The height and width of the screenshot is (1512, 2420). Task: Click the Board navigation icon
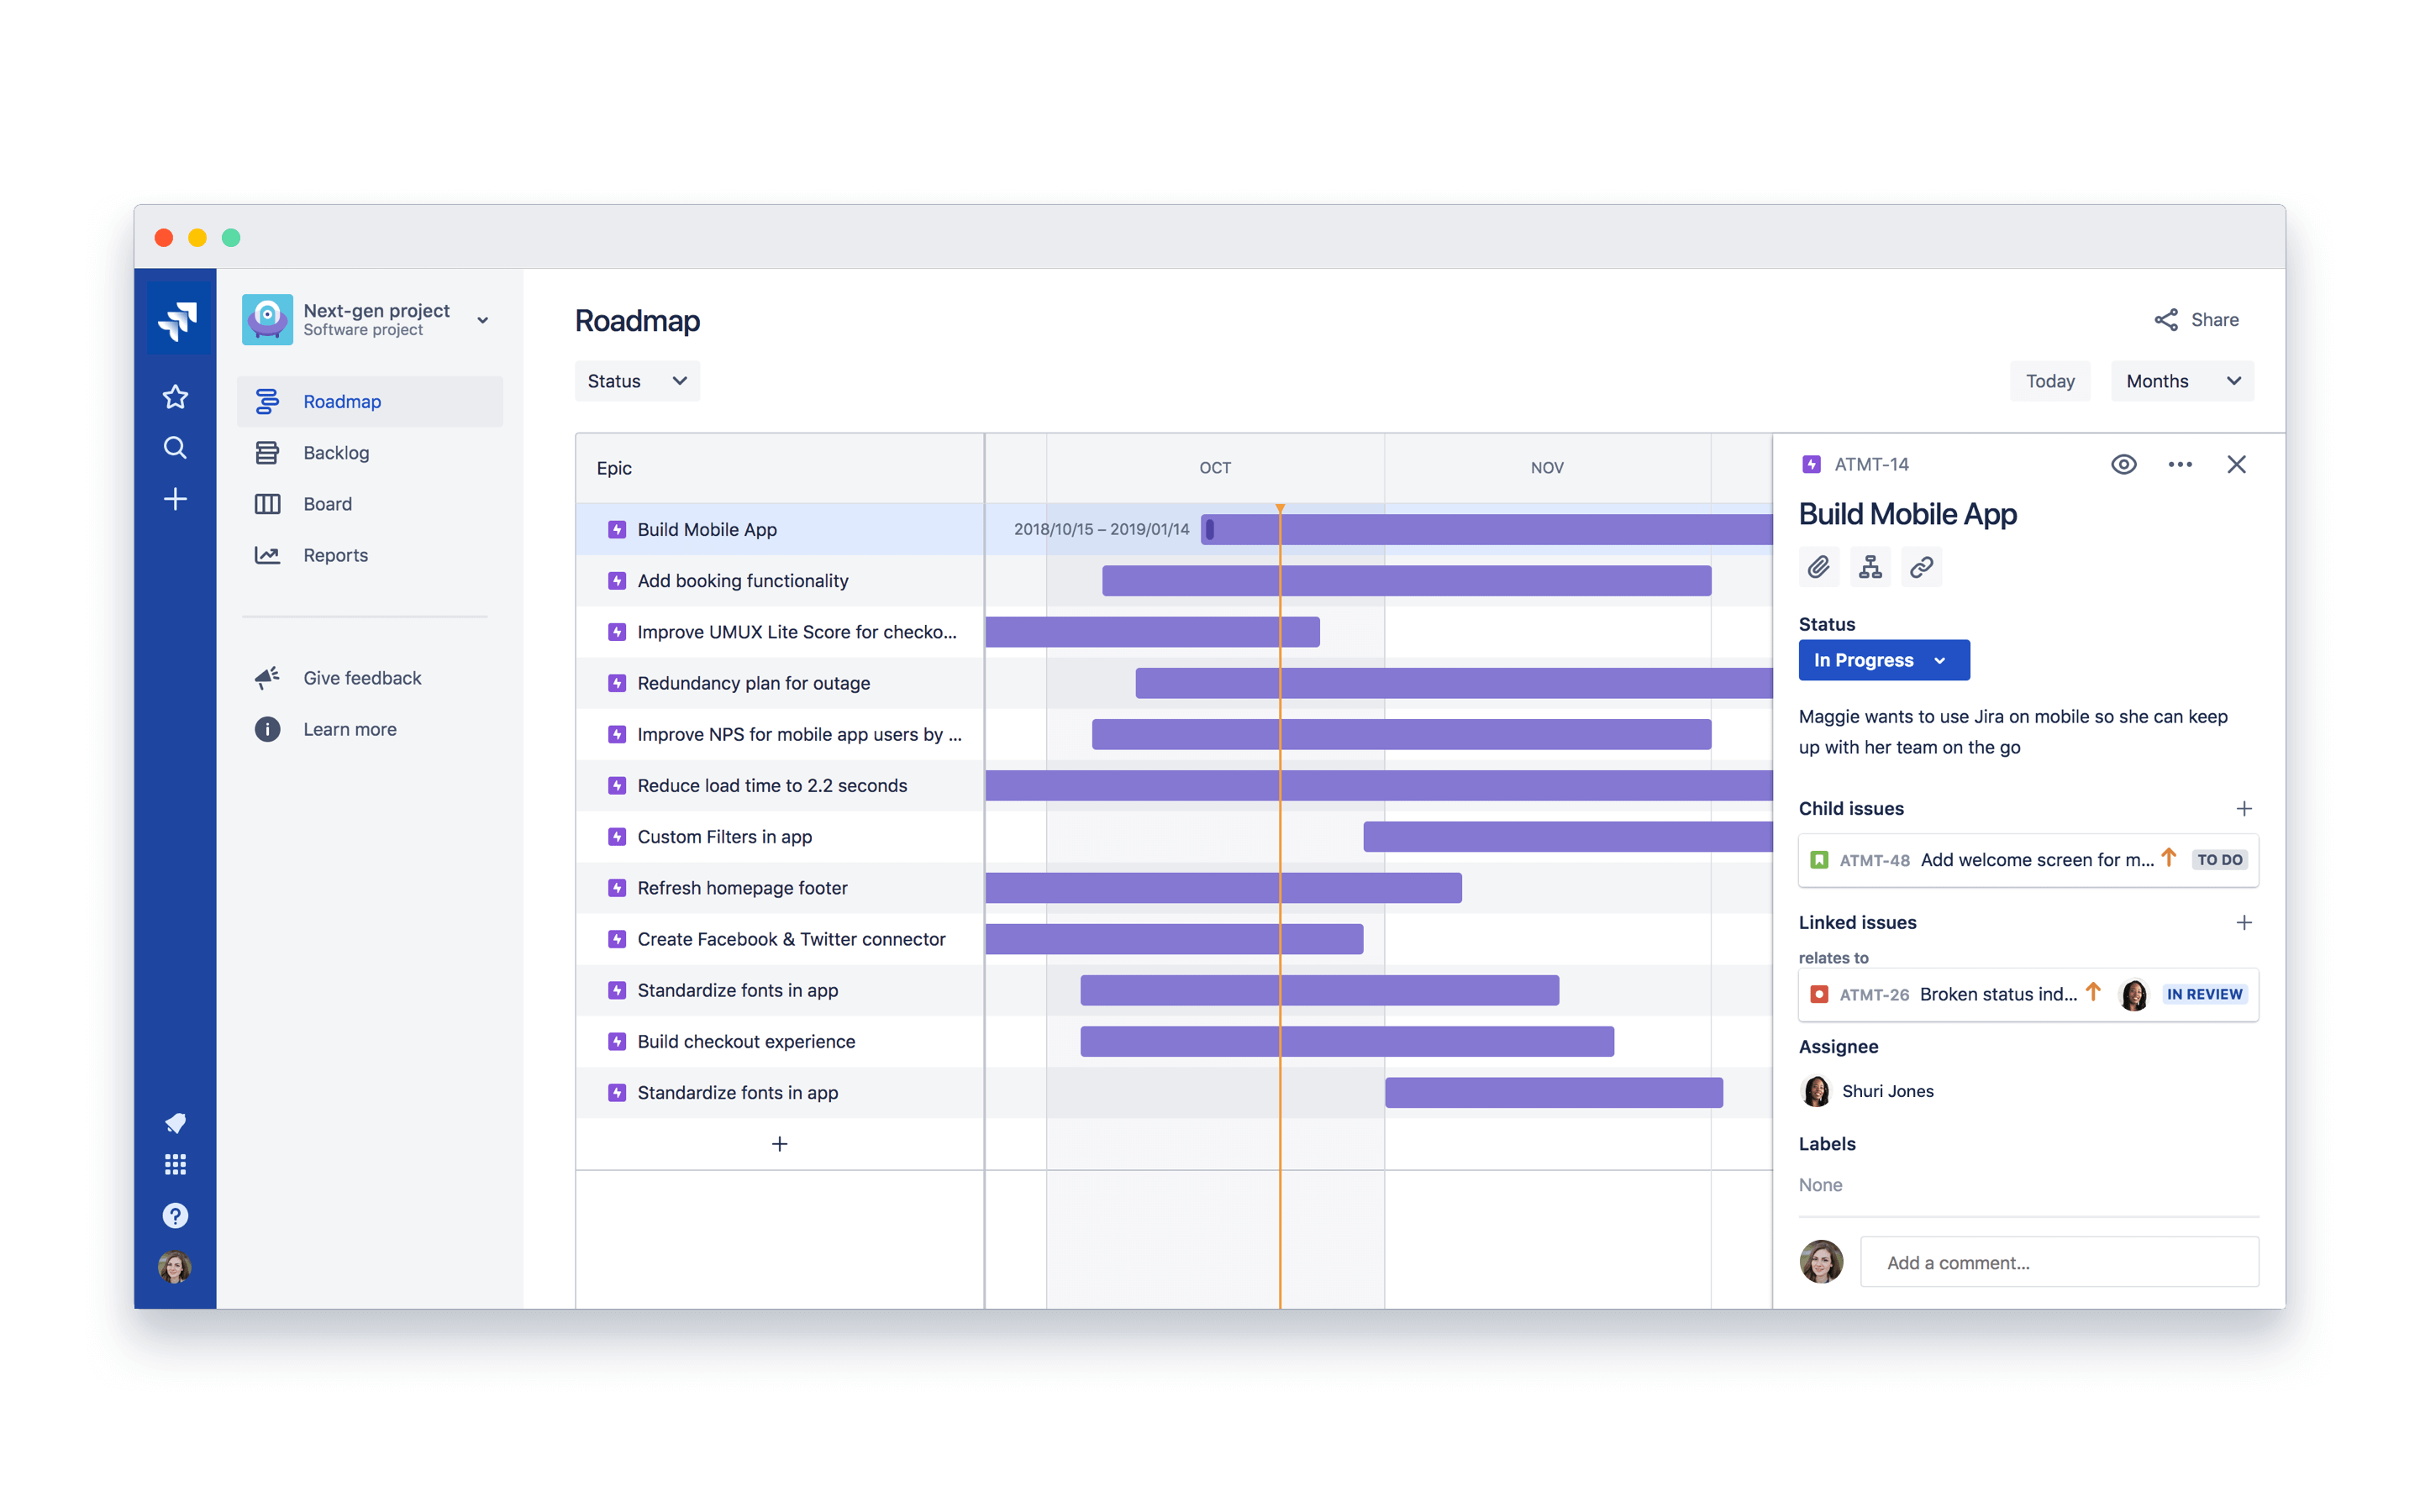click(x=268, y=501)
